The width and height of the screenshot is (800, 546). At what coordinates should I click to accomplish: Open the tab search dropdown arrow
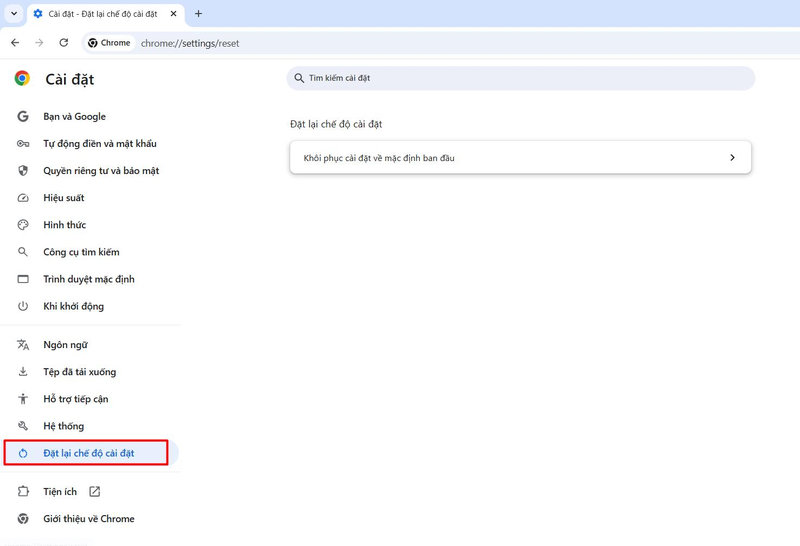pos(14,14)
